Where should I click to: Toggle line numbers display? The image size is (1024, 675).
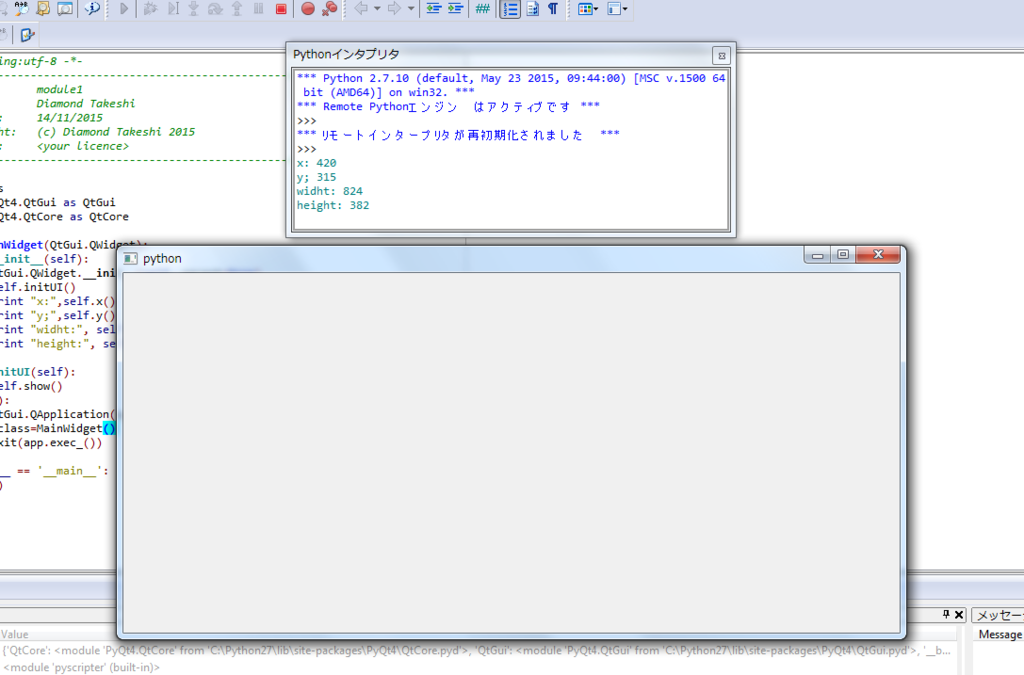click(x=510, y=8)
